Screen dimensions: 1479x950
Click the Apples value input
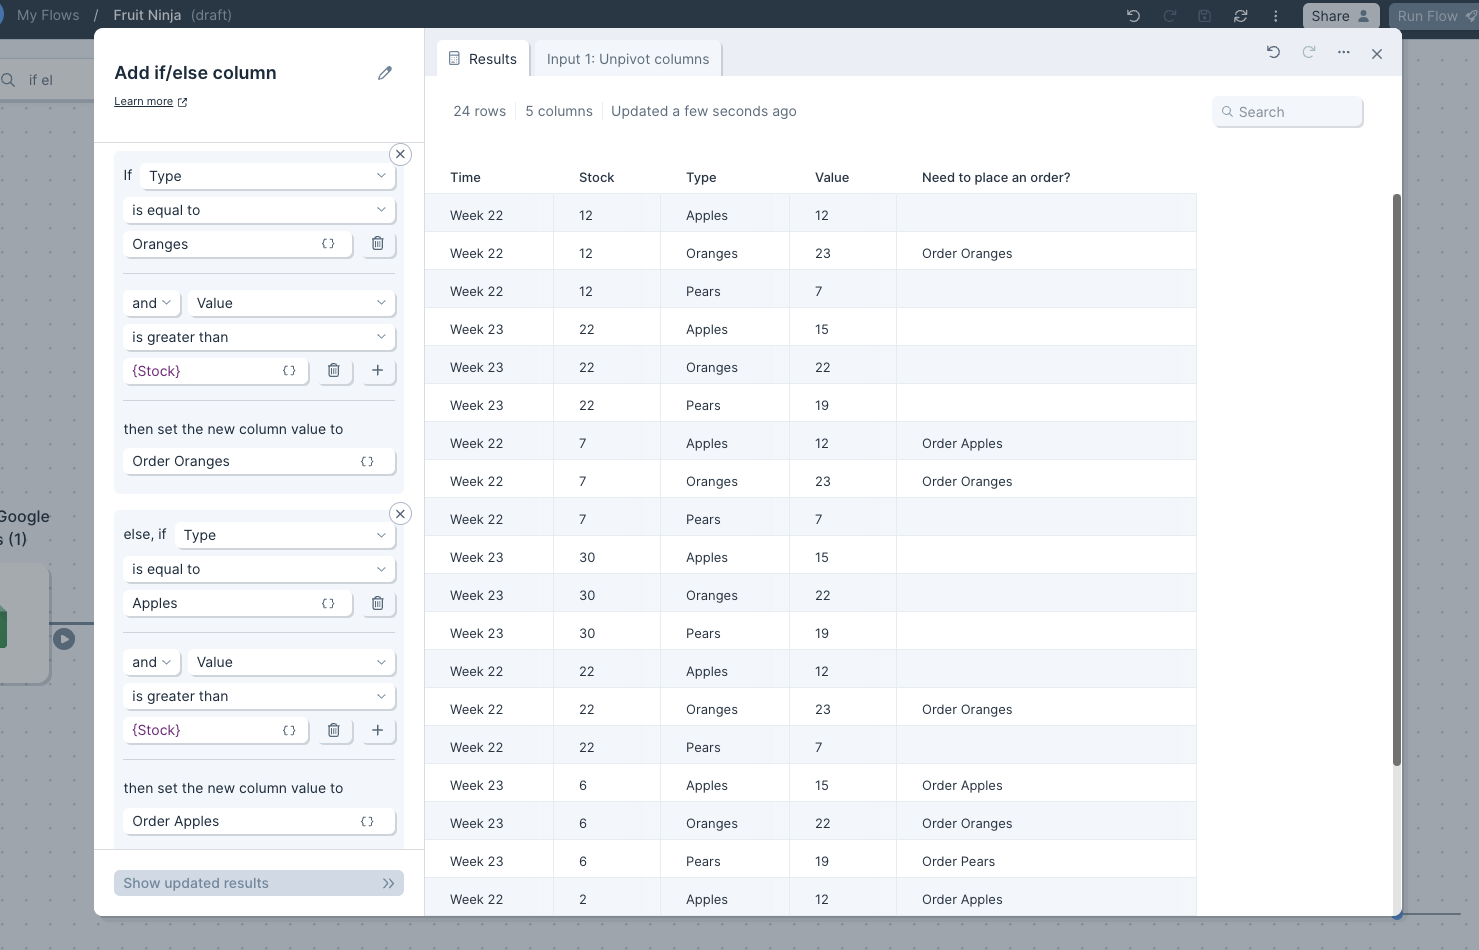[238, 603]
